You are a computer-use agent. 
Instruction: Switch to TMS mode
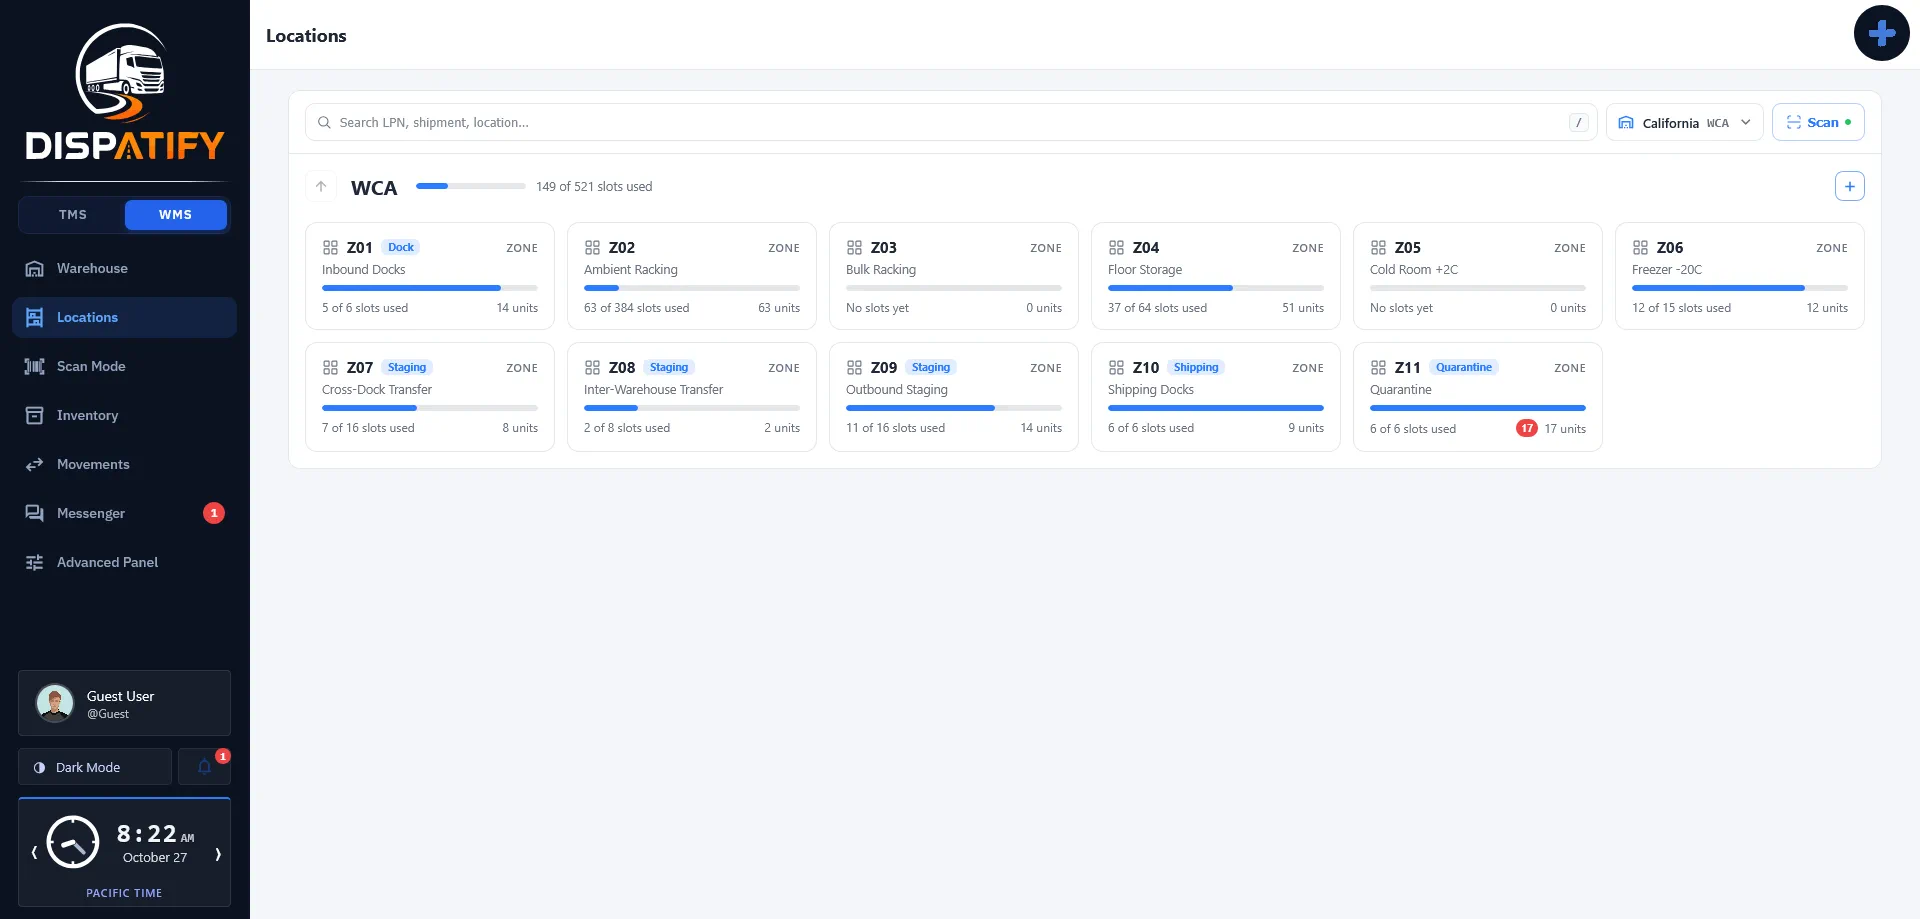72,215
